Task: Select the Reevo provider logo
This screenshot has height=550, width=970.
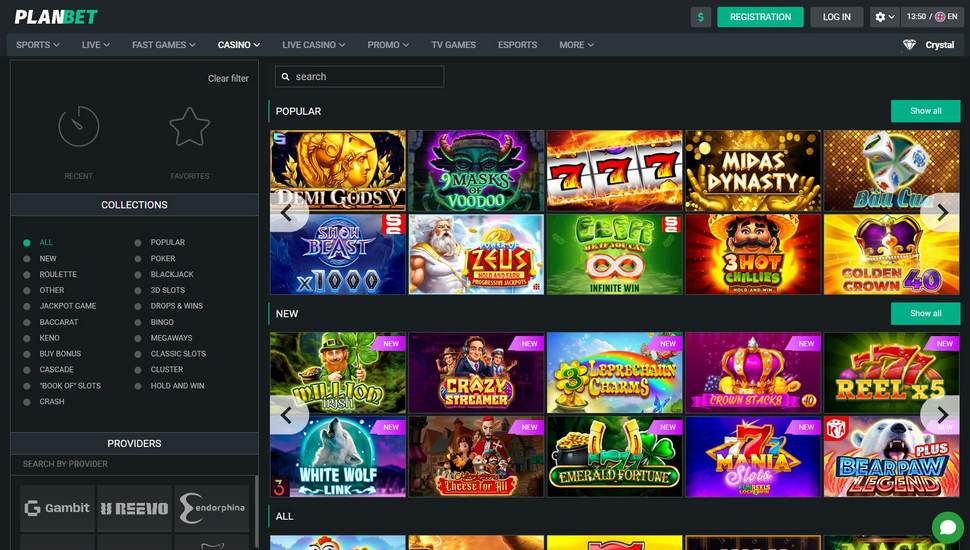Action: [134, 508]
